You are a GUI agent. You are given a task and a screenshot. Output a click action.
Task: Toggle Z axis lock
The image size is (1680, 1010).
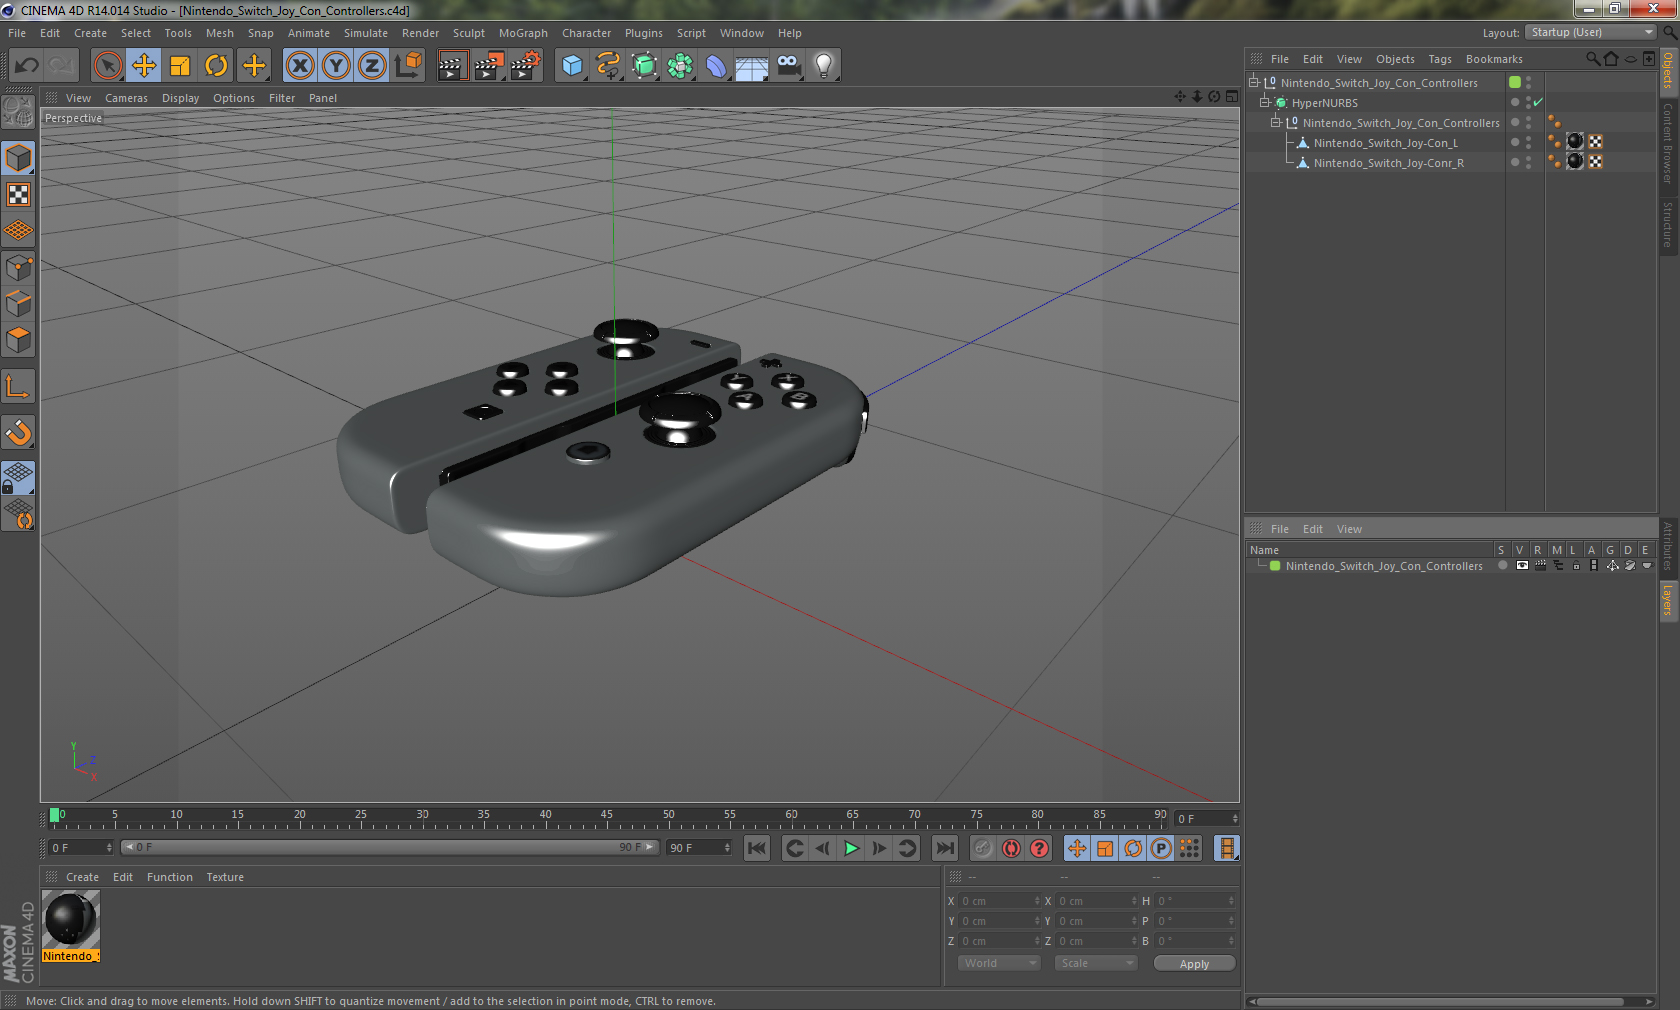(372, 66)
